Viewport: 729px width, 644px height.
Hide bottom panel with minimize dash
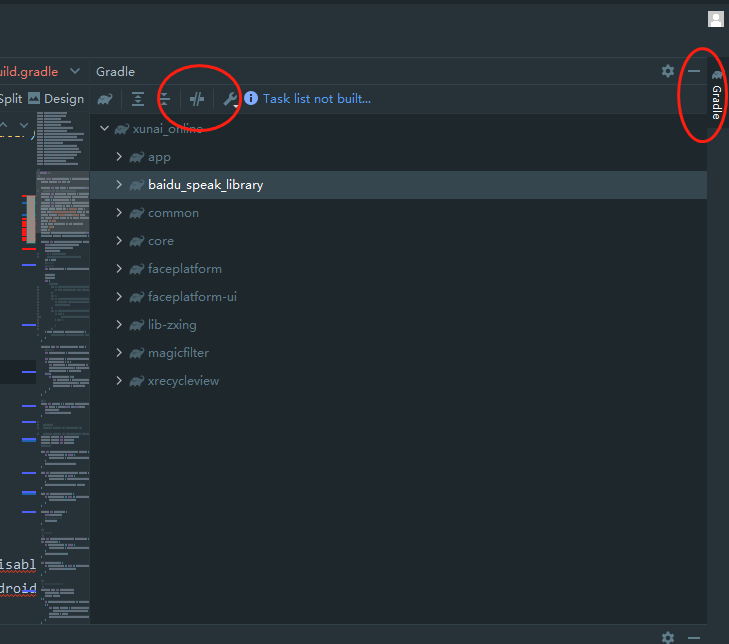(694, 638)
